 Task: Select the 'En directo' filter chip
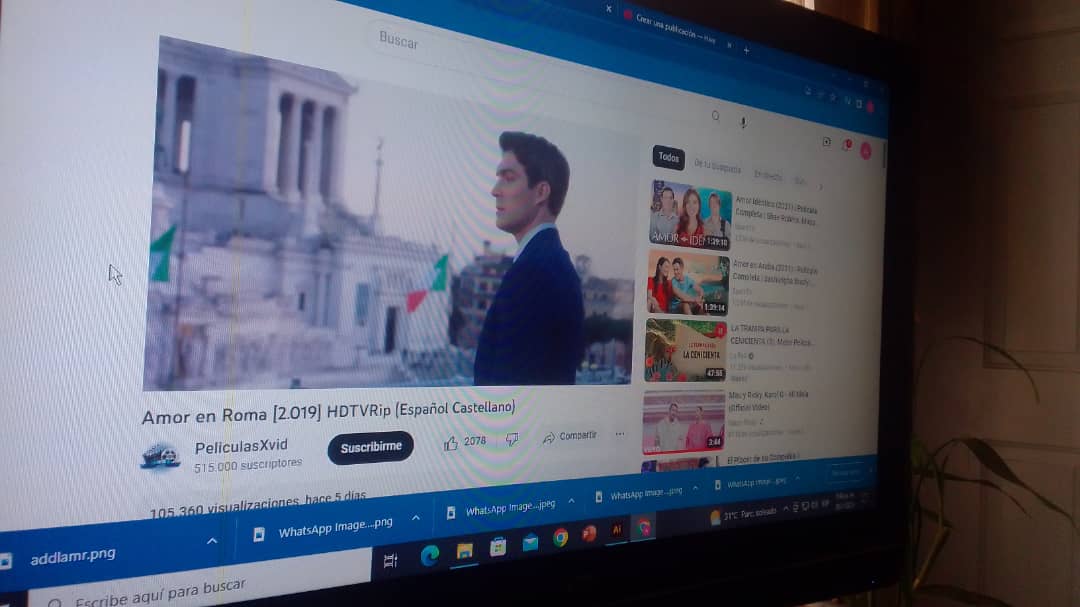(769, 176)
